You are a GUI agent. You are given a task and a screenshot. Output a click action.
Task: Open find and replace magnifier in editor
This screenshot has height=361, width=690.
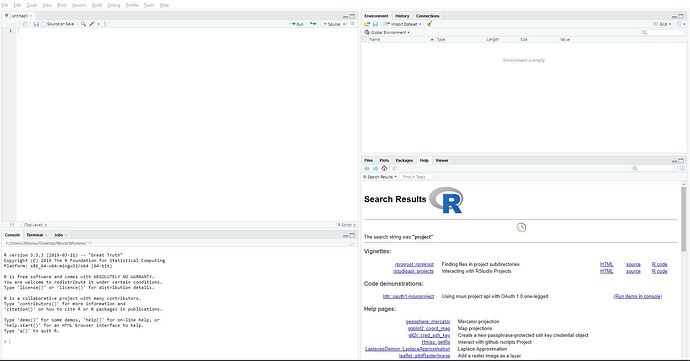83,24
